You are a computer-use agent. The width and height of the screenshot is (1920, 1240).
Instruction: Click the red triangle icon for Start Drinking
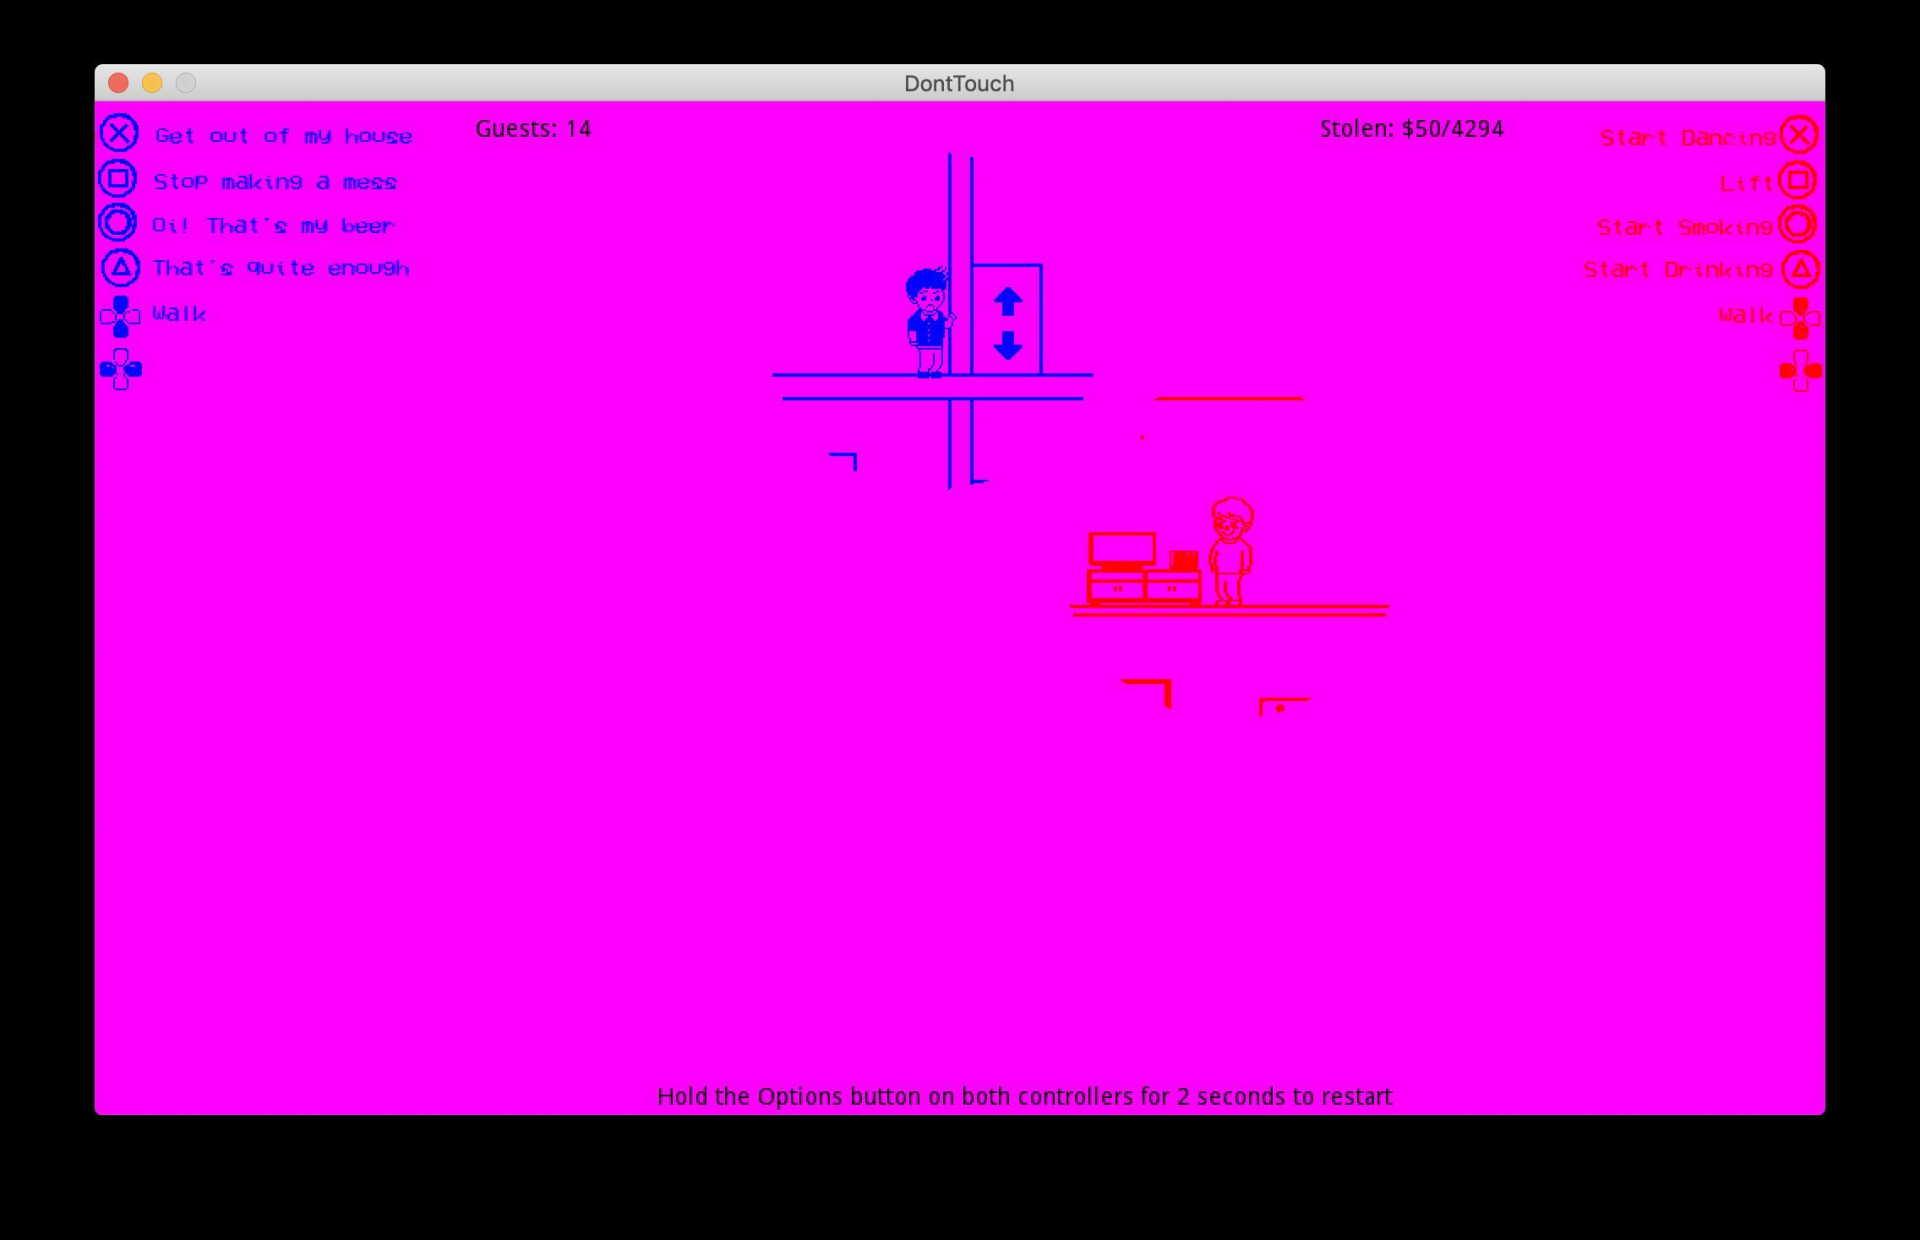pos(1800,269)
